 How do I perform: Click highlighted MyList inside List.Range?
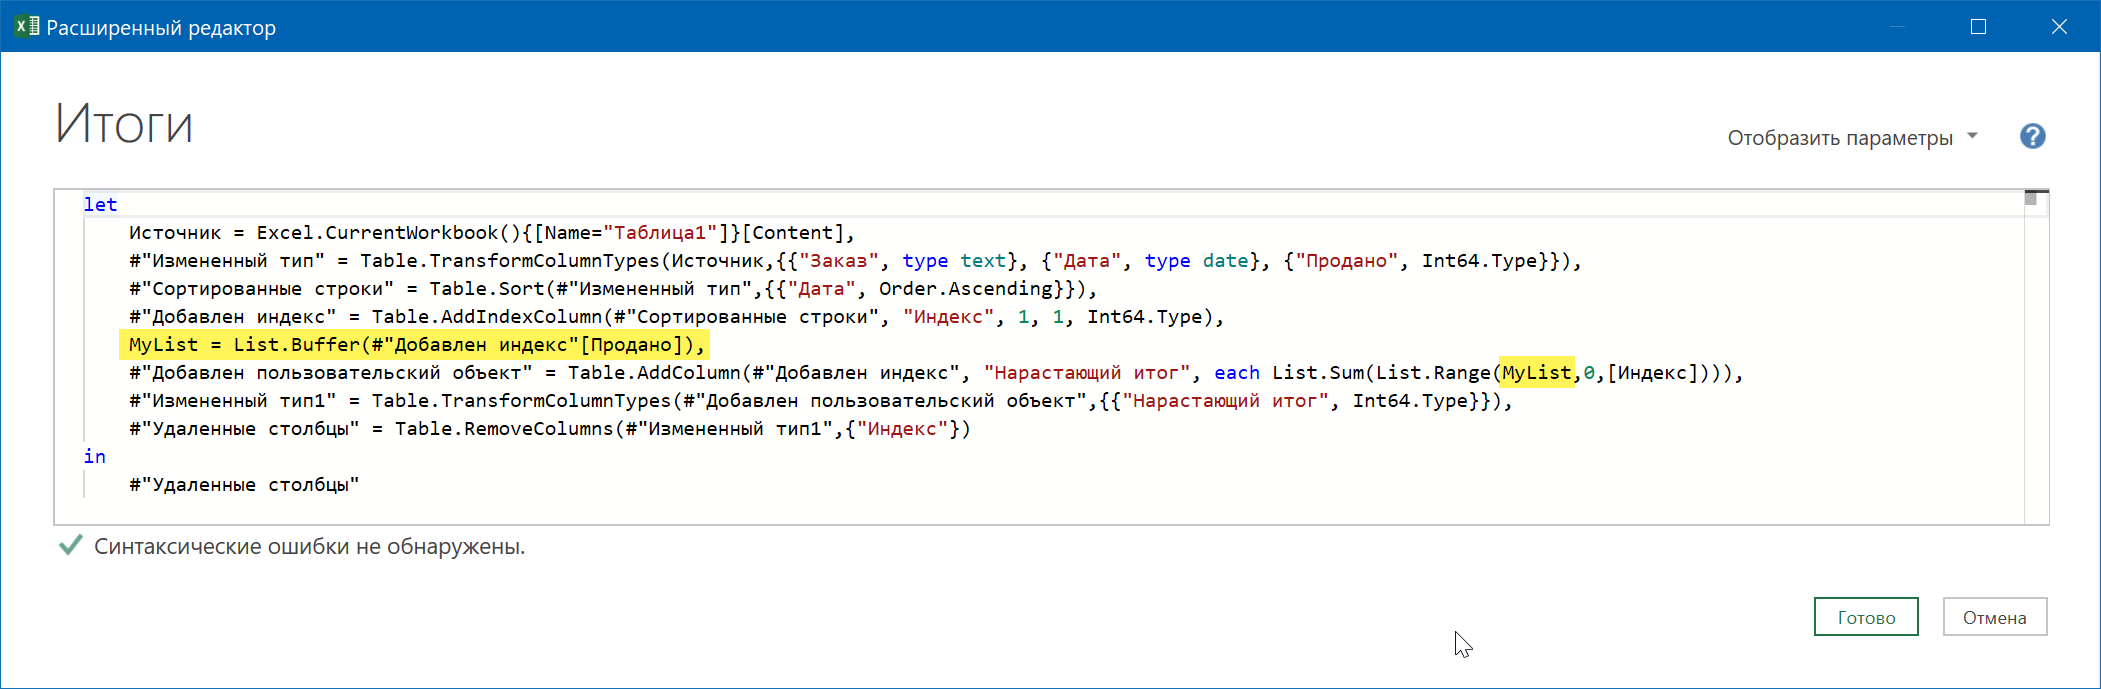pos(1536,373)
